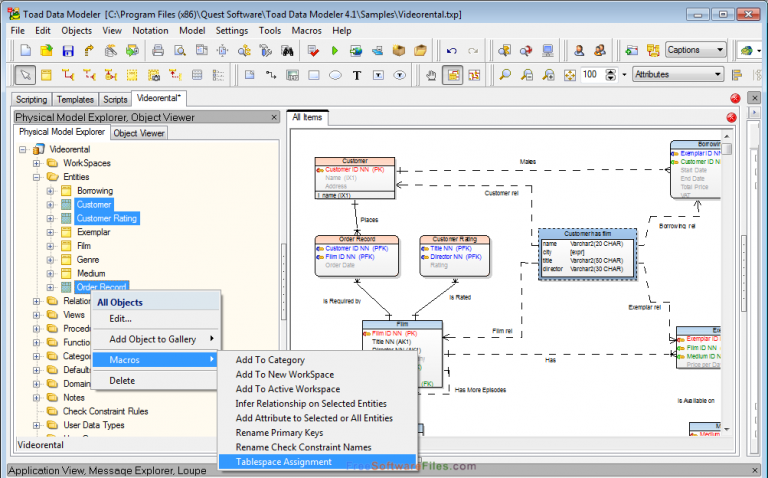Open the Macros menu in menu bar

(x=307, y=30)
